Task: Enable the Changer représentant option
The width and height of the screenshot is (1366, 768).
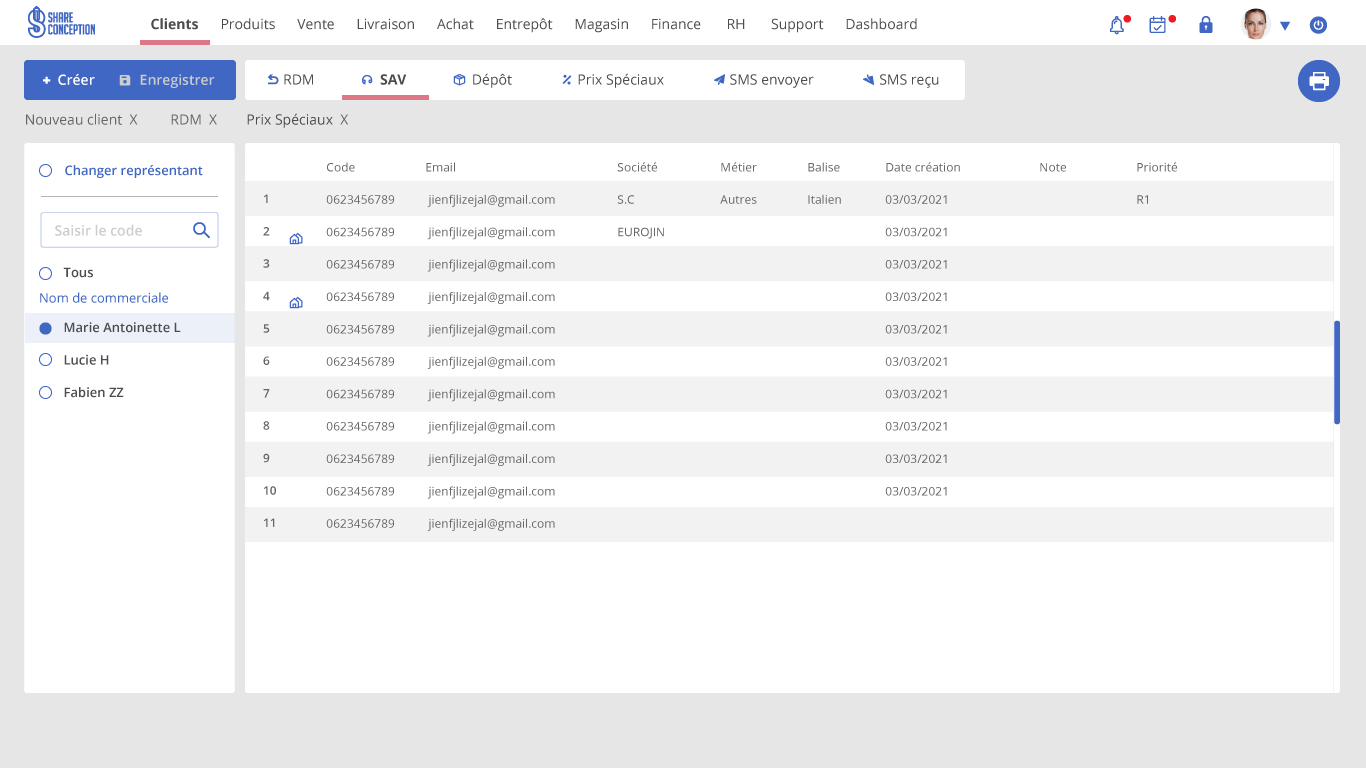Action: click(x=45, y=171)
